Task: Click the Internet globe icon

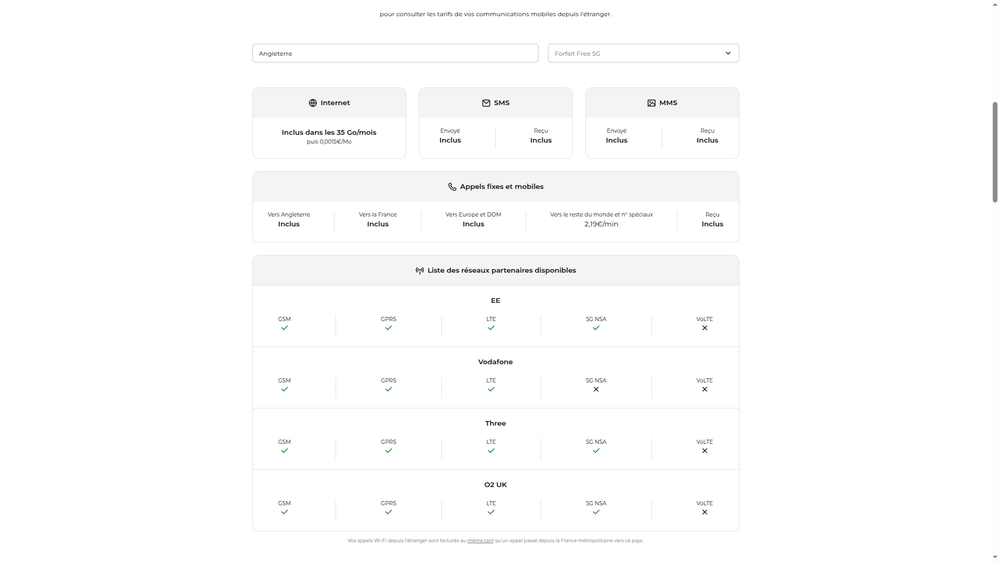Action: (313, 103)
